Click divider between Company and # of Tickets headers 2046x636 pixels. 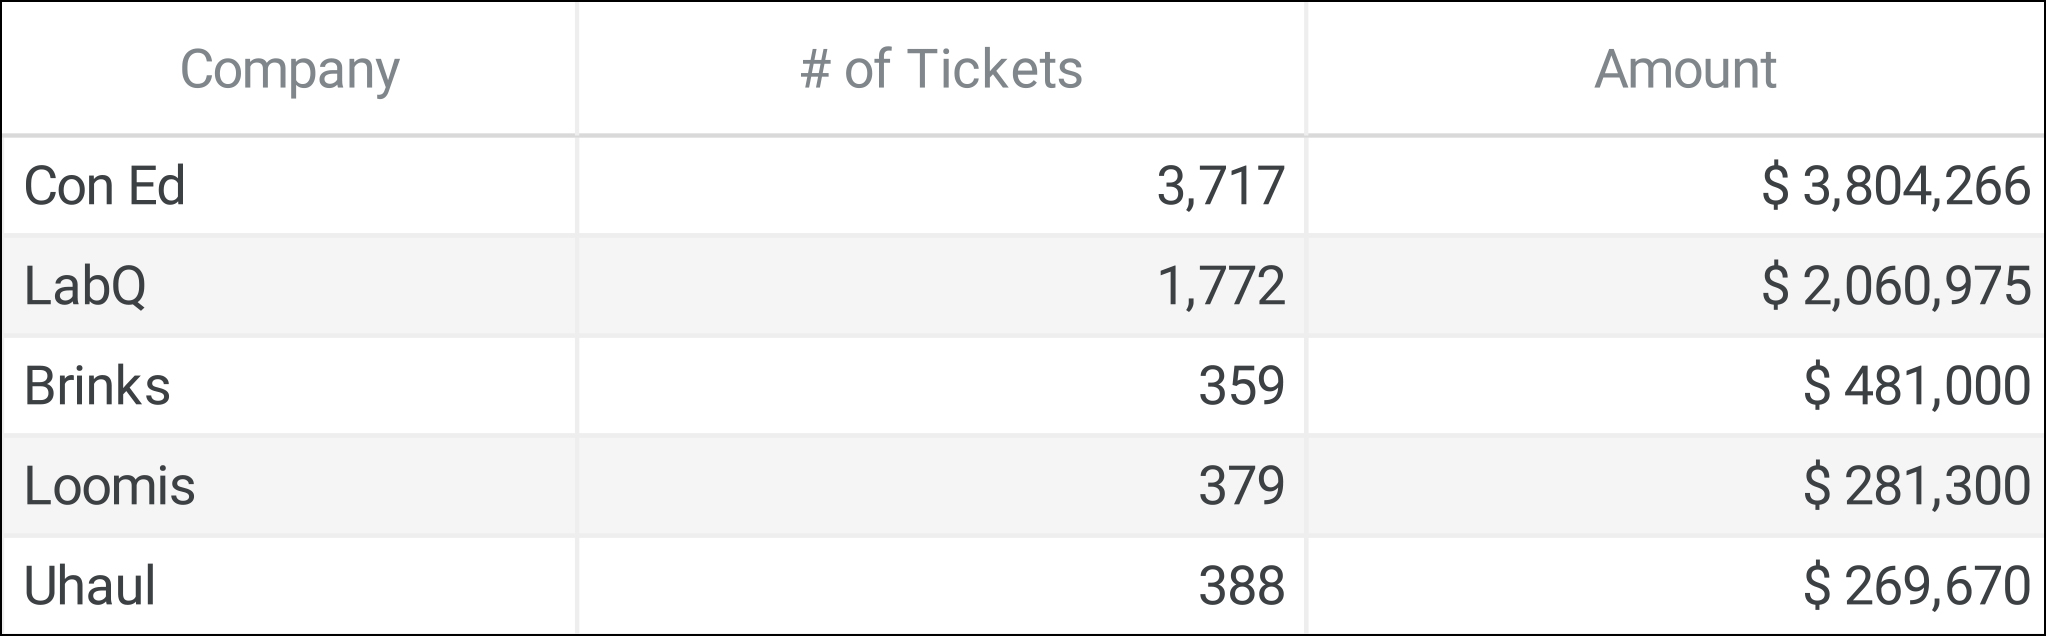point(577,70)
